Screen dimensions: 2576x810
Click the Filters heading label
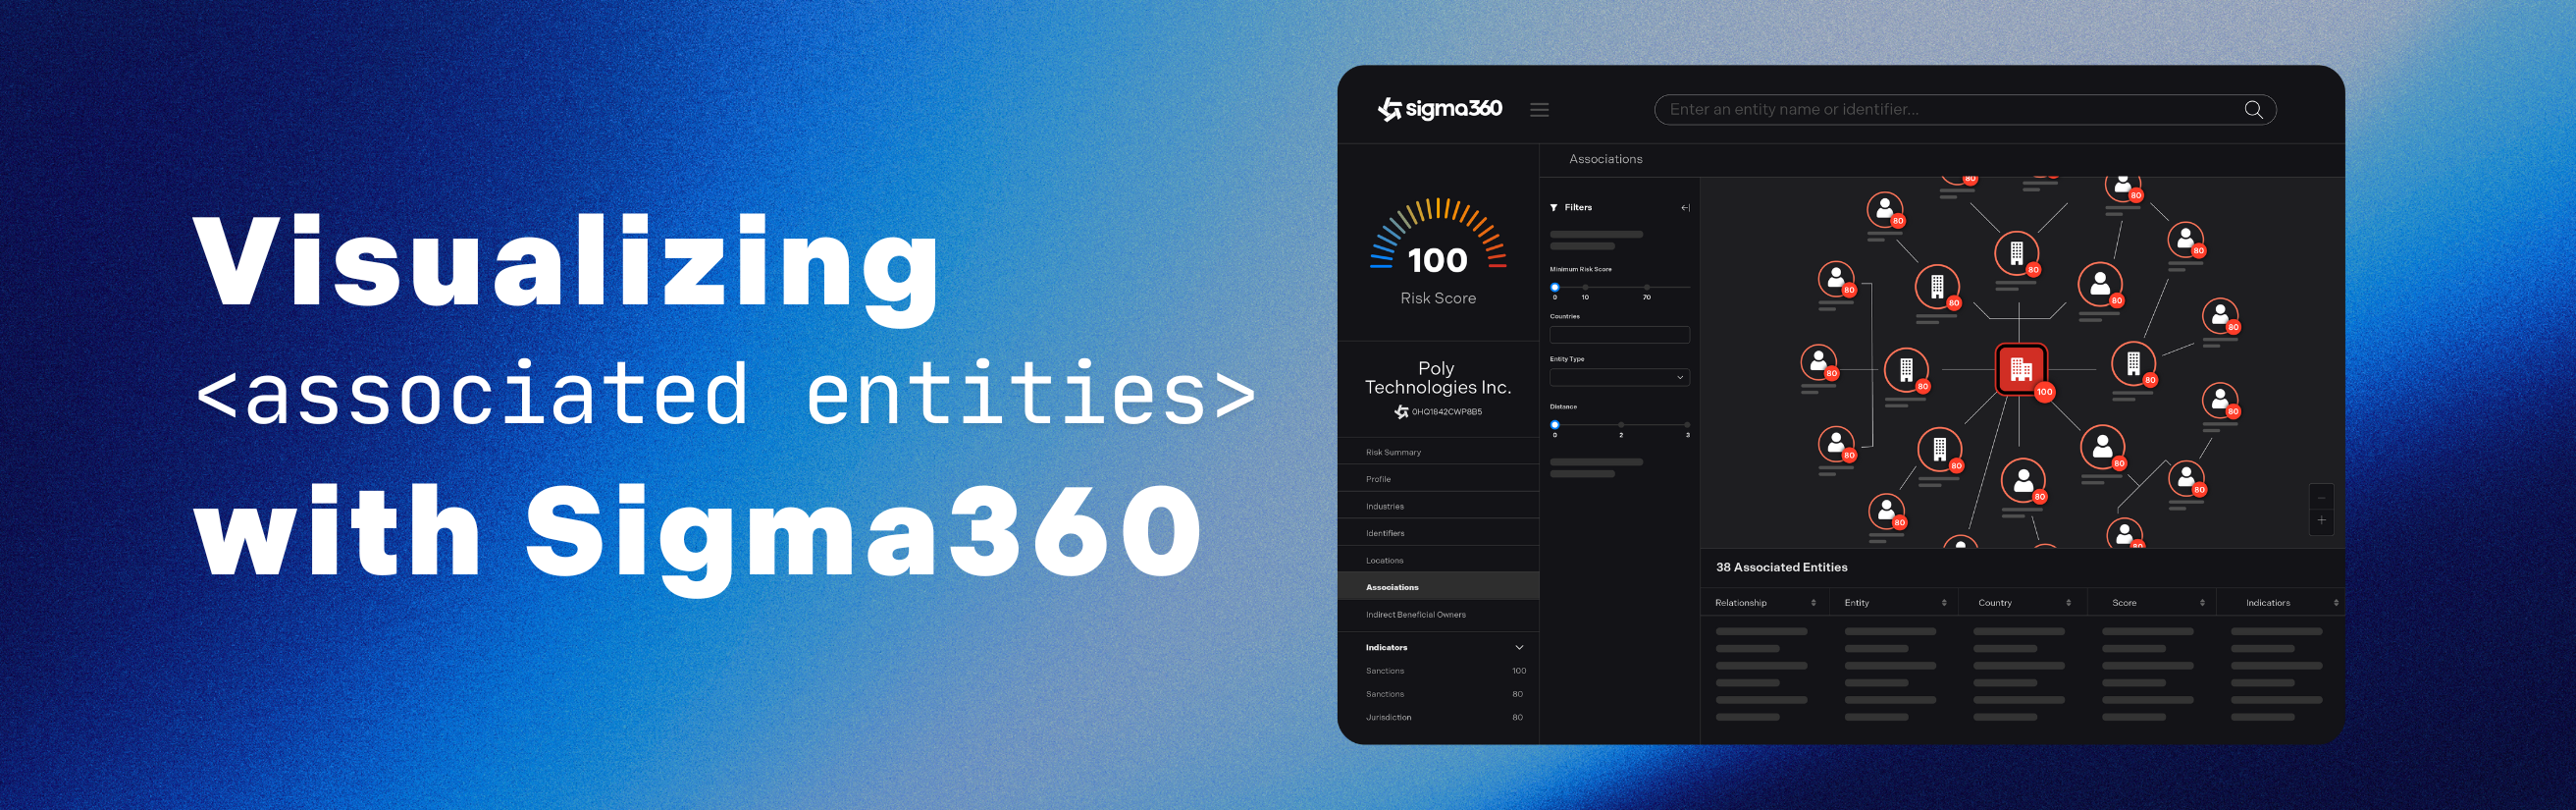click(1578, 208)
